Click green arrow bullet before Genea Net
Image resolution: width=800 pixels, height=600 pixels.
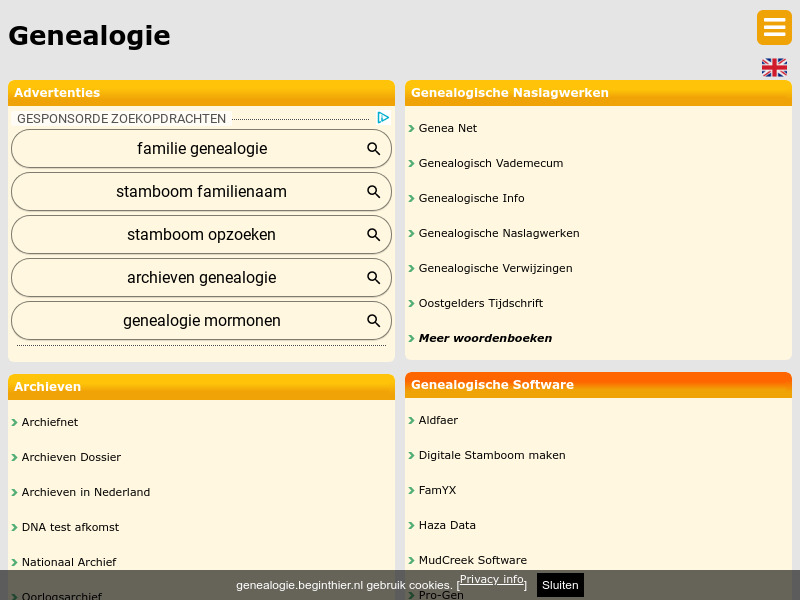pyautogui.click(x=411, y=129)
